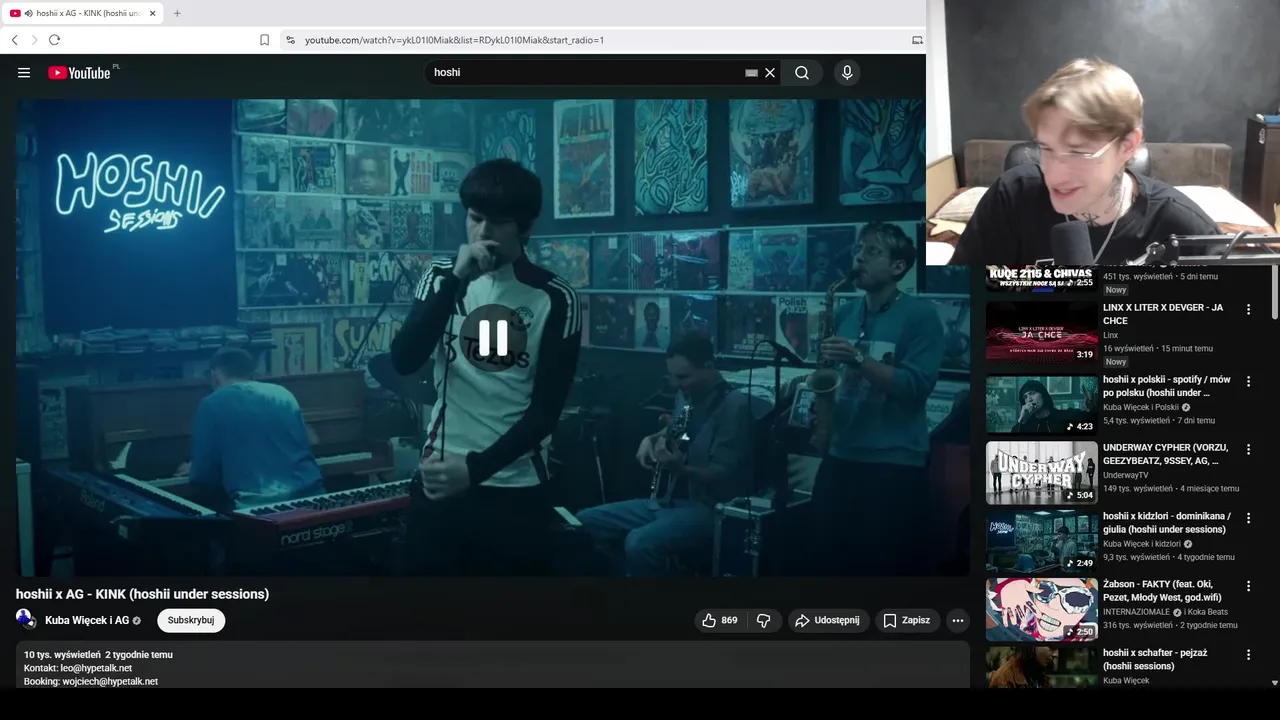Open options menu for UNDERWAY CYPHER video
Screen dimensions: 1280x720
click(1248, 450)
